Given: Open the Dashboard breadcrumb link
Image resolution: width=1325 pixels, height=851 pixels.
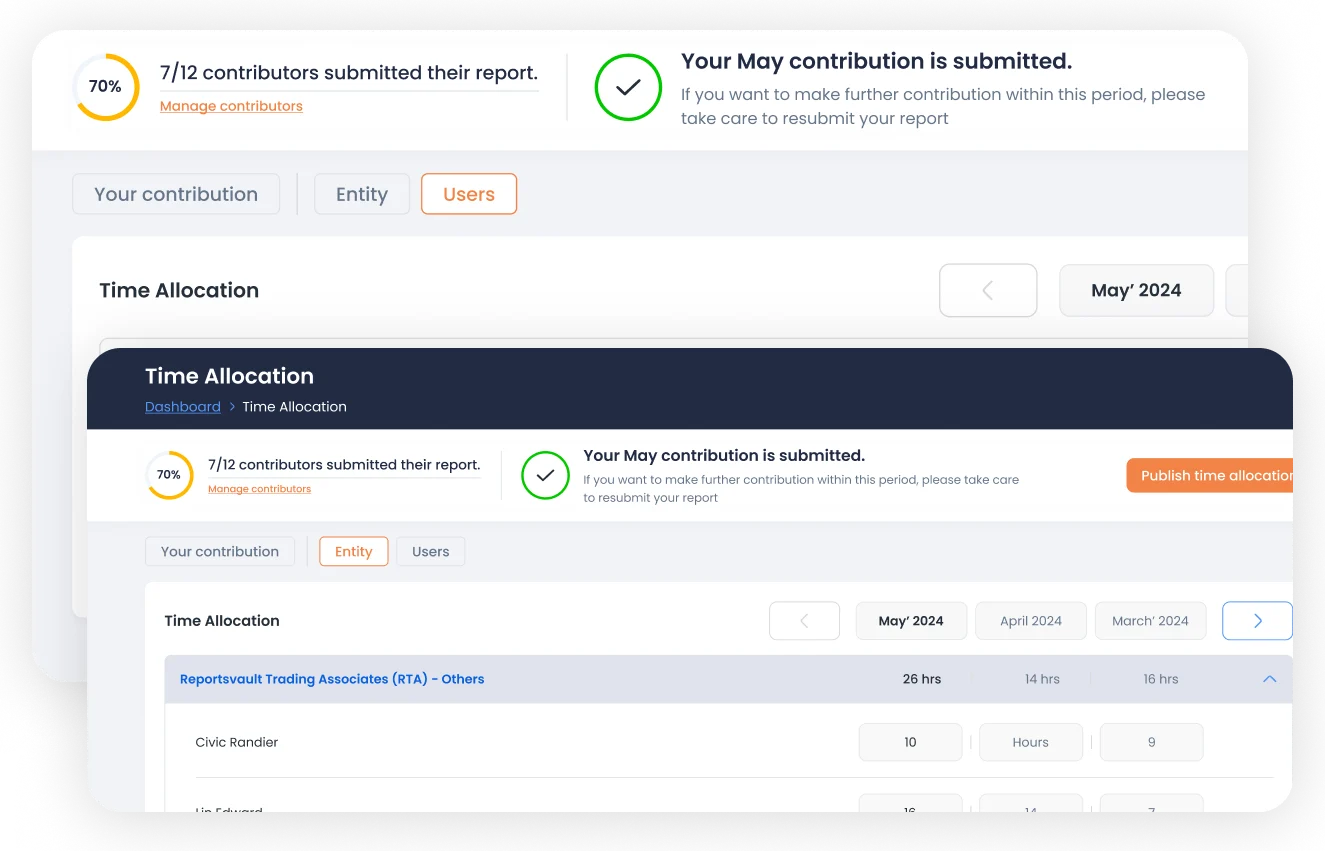Looking at the screenshot, I should point(183,407).
